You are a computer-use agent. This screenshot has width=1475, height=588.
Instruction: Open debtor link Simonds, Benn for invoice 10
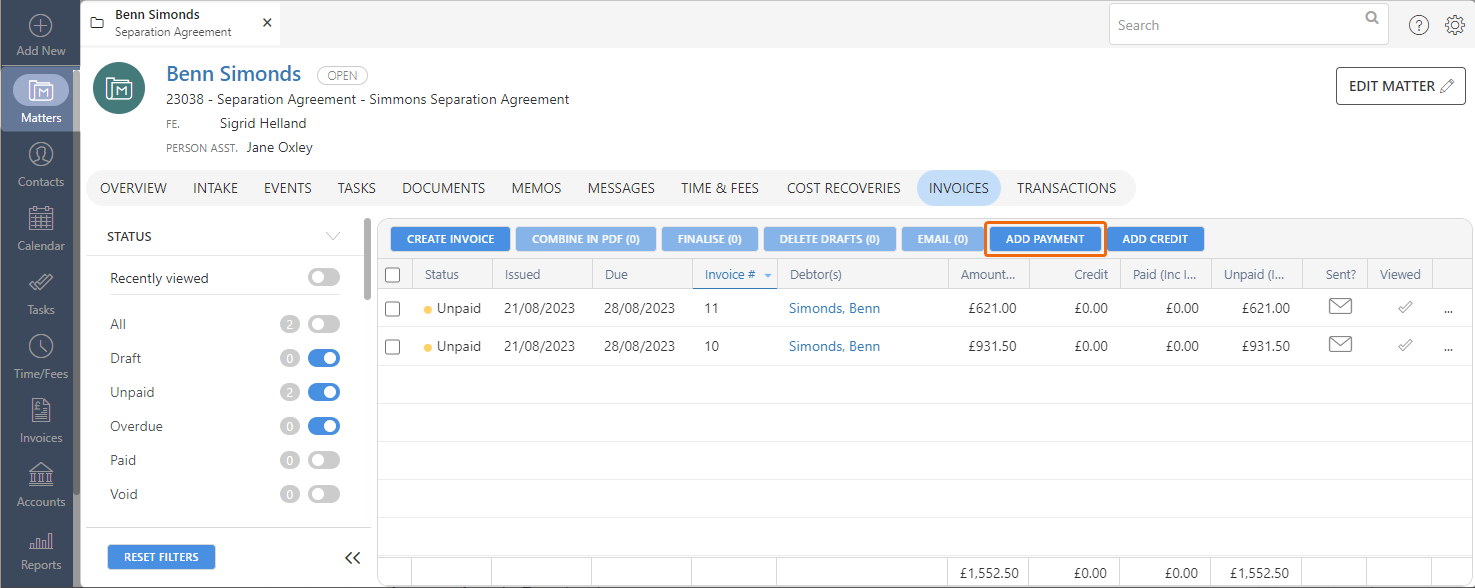tap(835, 346)
